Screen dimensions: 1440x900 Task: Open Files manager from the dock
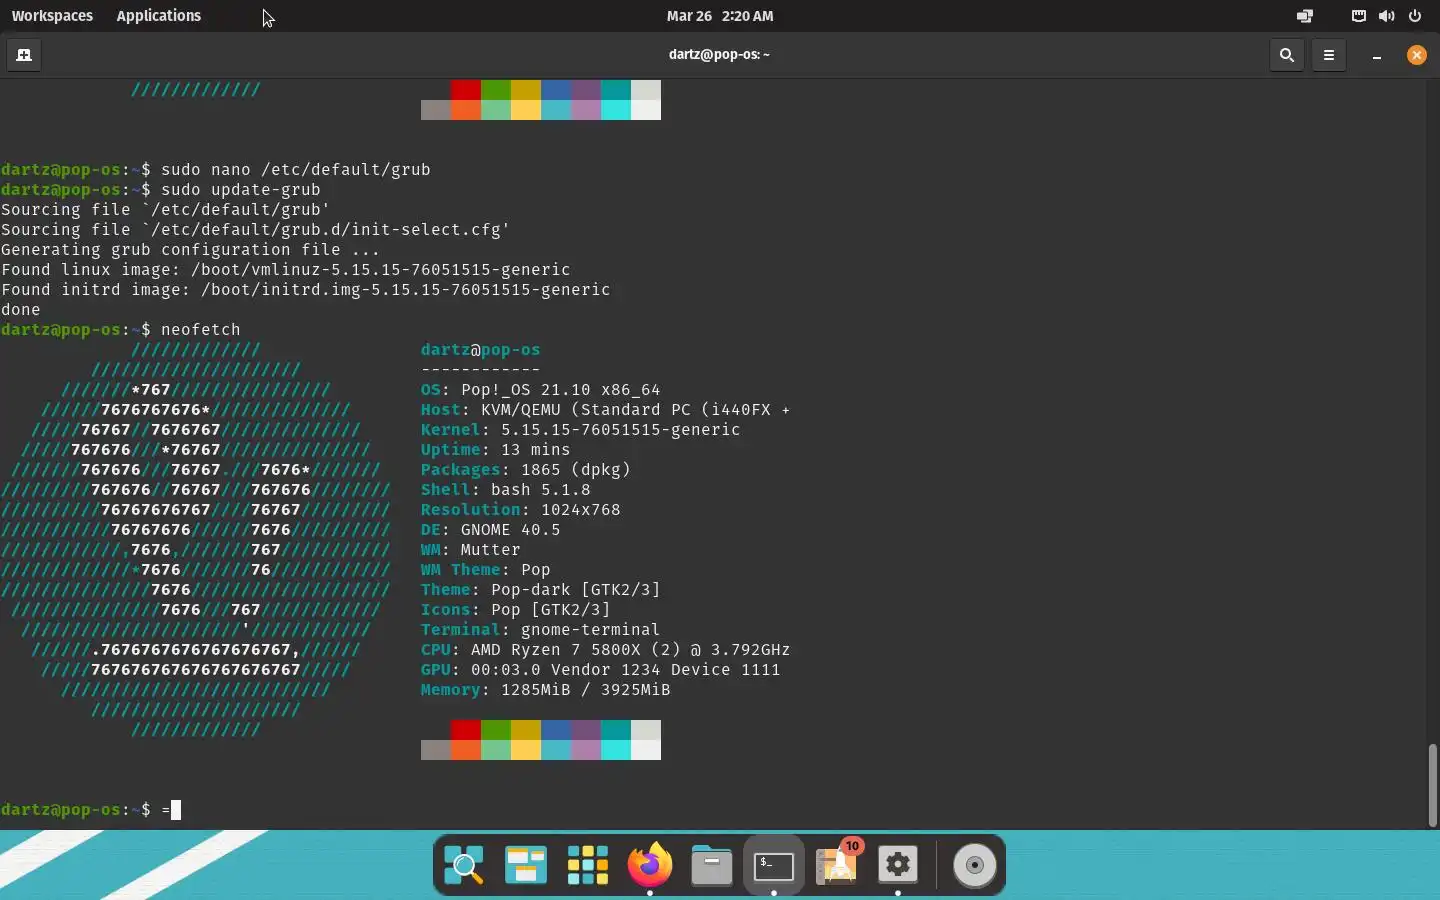click(712, 865)
